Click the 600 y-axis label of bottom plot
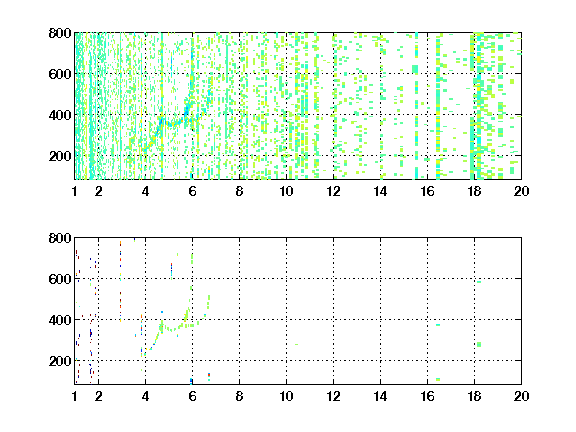The width and height of the screenshot is (576, 432). click(60, 279)
